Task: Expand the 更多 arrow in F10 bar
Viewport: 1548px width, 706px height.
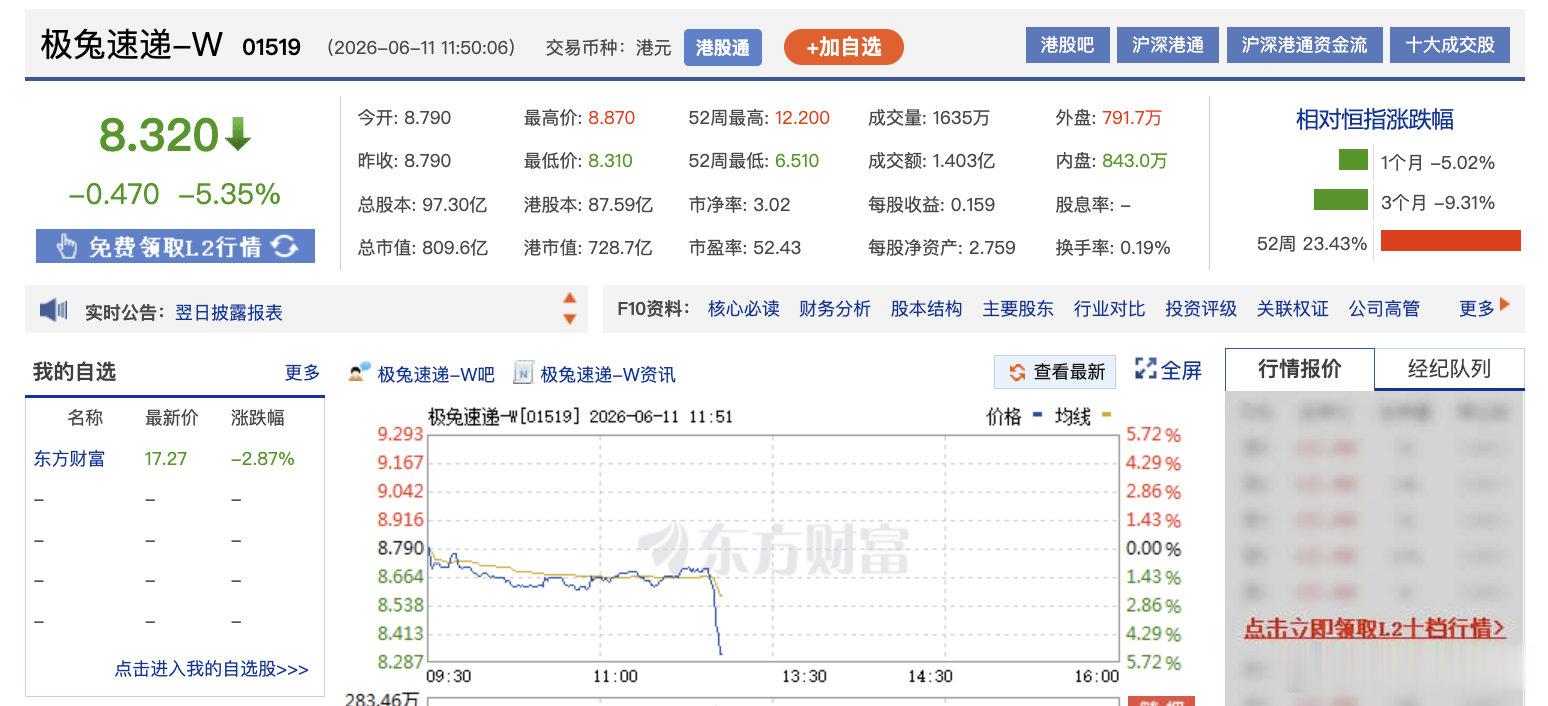Action: pyautogui.click(x=1505, y=305)
